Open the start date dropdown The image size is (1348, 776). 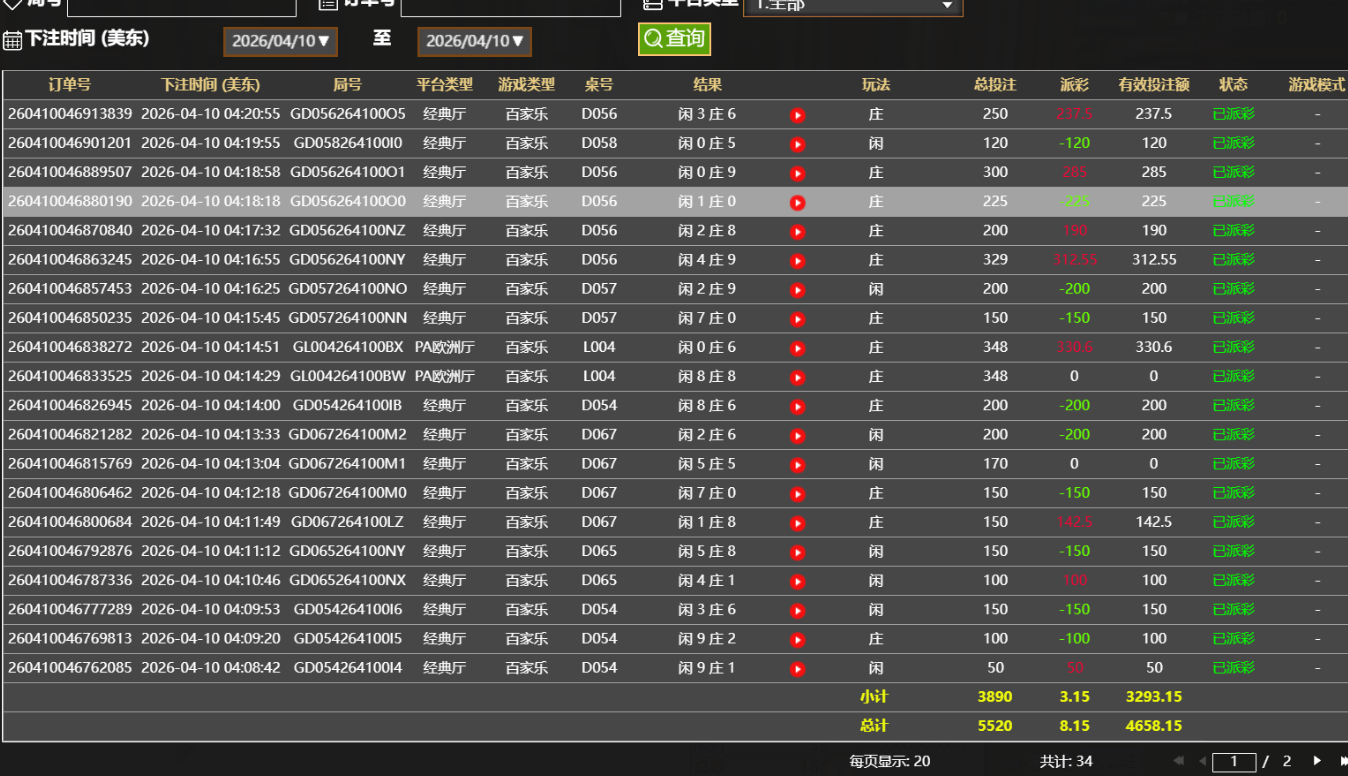(x=280, y=41)
